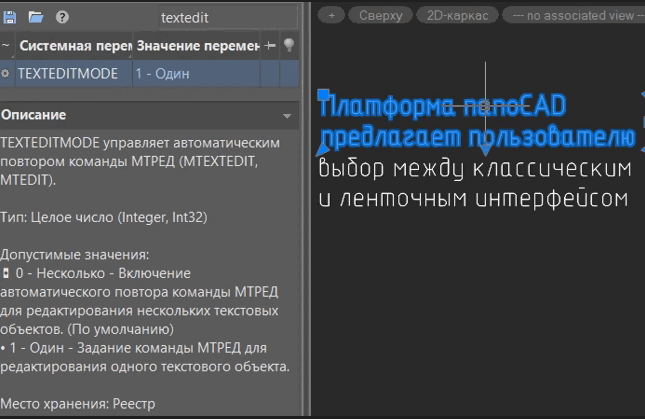
Task: Click the 'Допустимые значения:' description line
Action: click(74, 255)
